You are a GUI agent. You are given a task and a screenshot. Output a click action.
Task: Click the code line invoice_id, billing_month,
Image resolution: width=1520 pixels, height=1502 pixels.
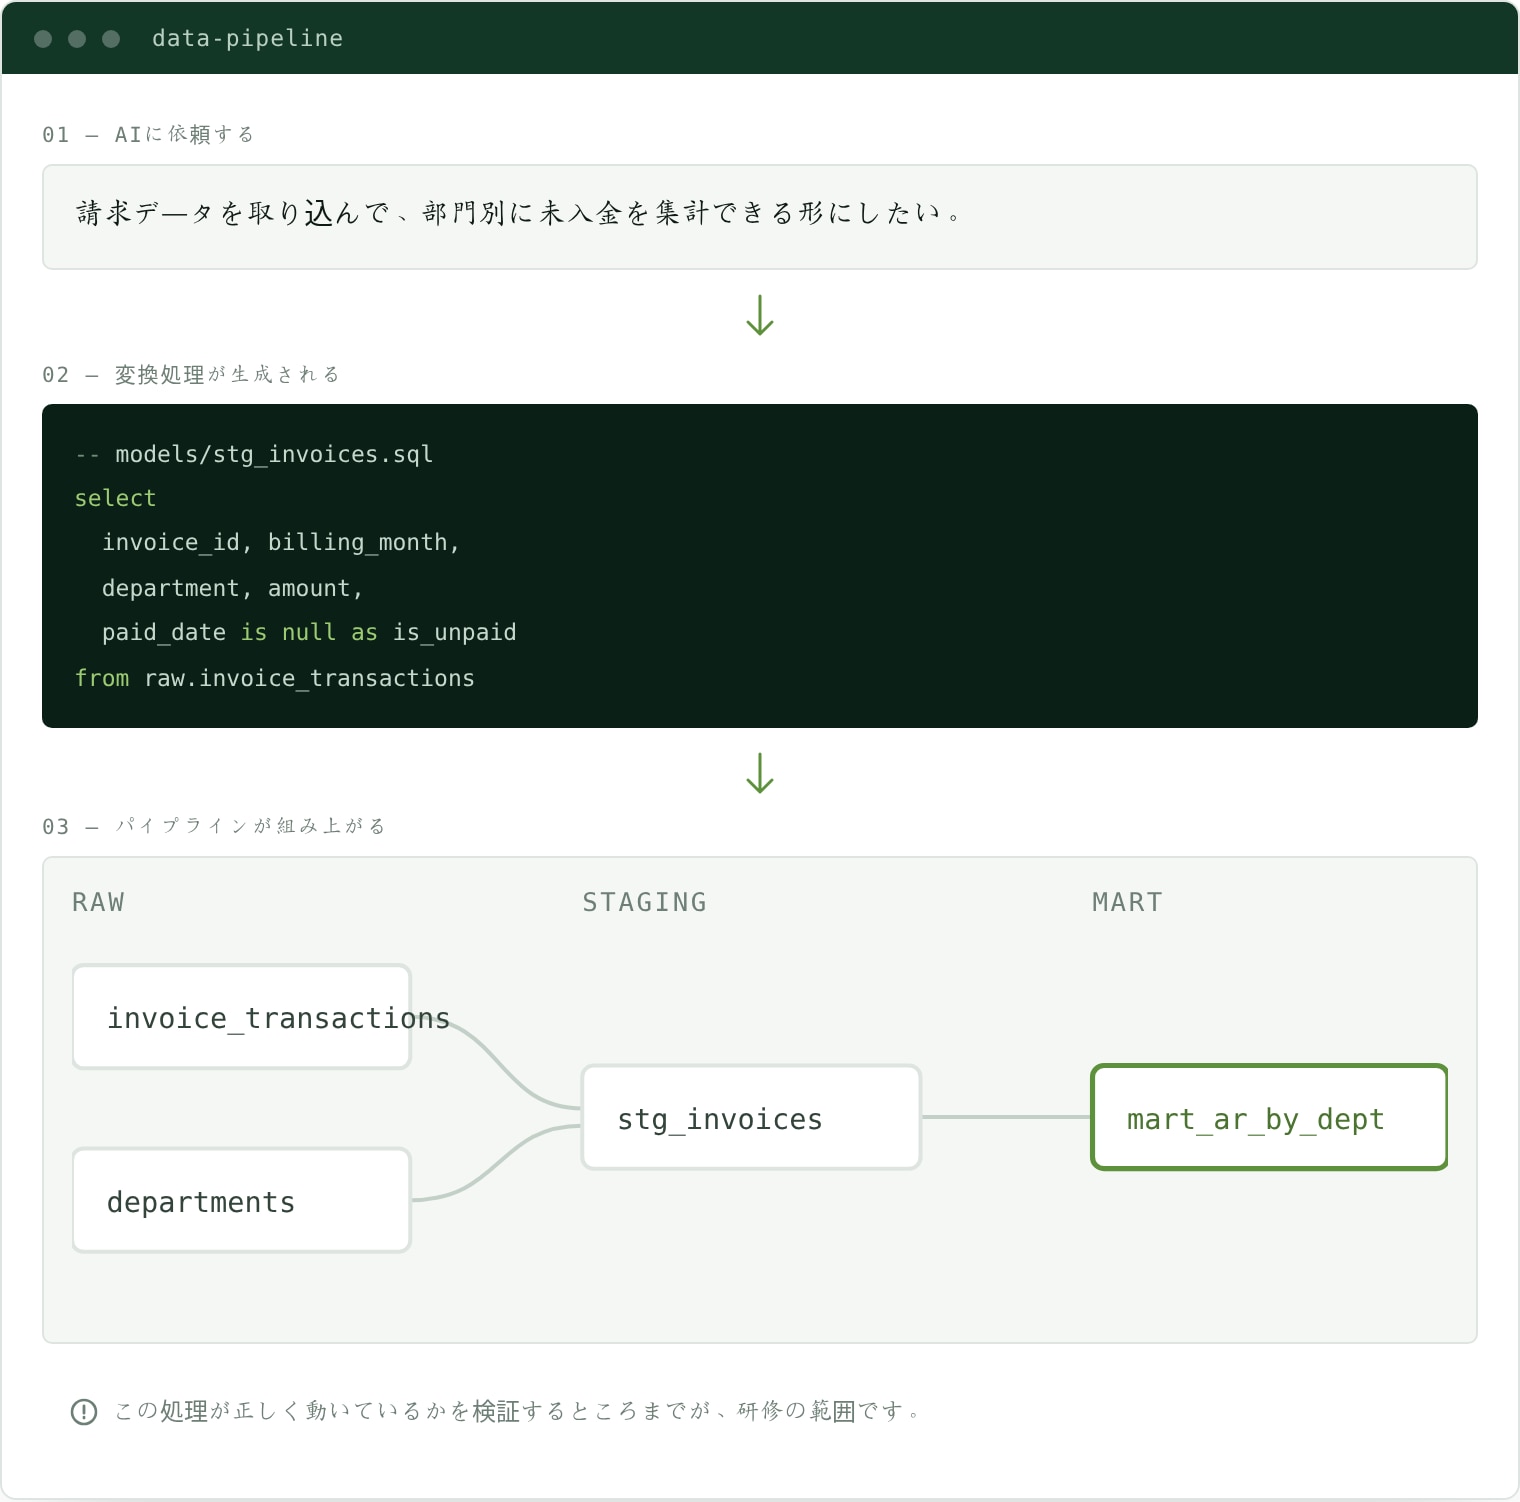pyautogui.click(x=281, y=542)
